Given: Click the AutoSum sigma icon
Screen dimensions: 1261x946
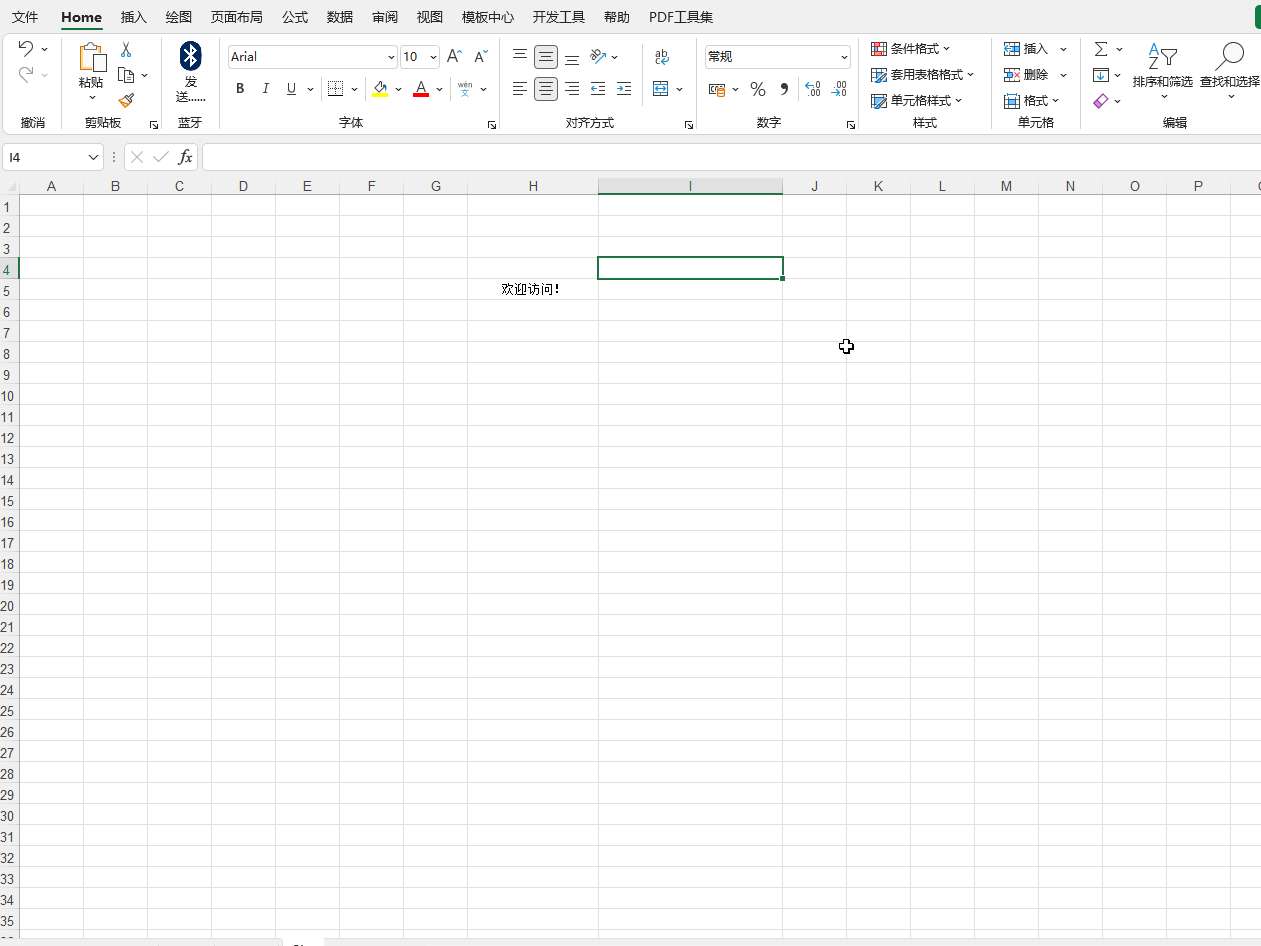Looking at the screenshot, I should click(x=1101, y=49).
